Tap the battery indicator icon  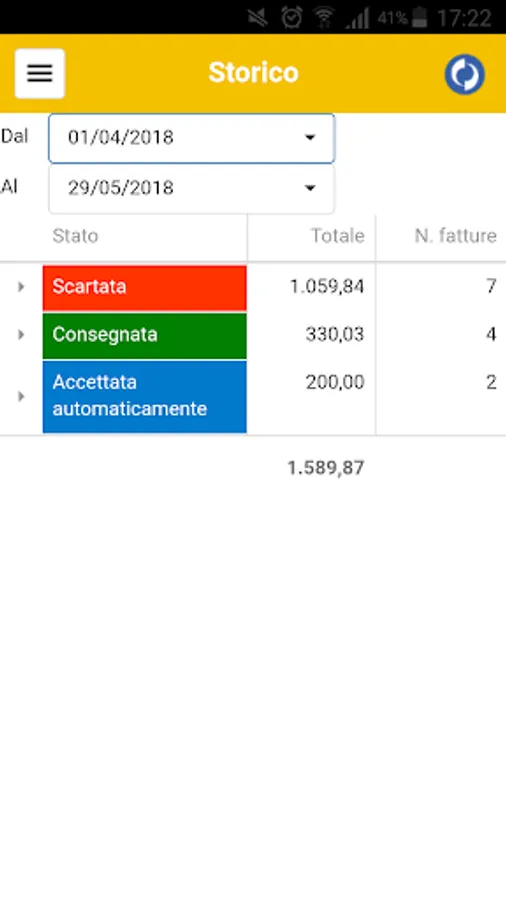(x=420, y=17)
